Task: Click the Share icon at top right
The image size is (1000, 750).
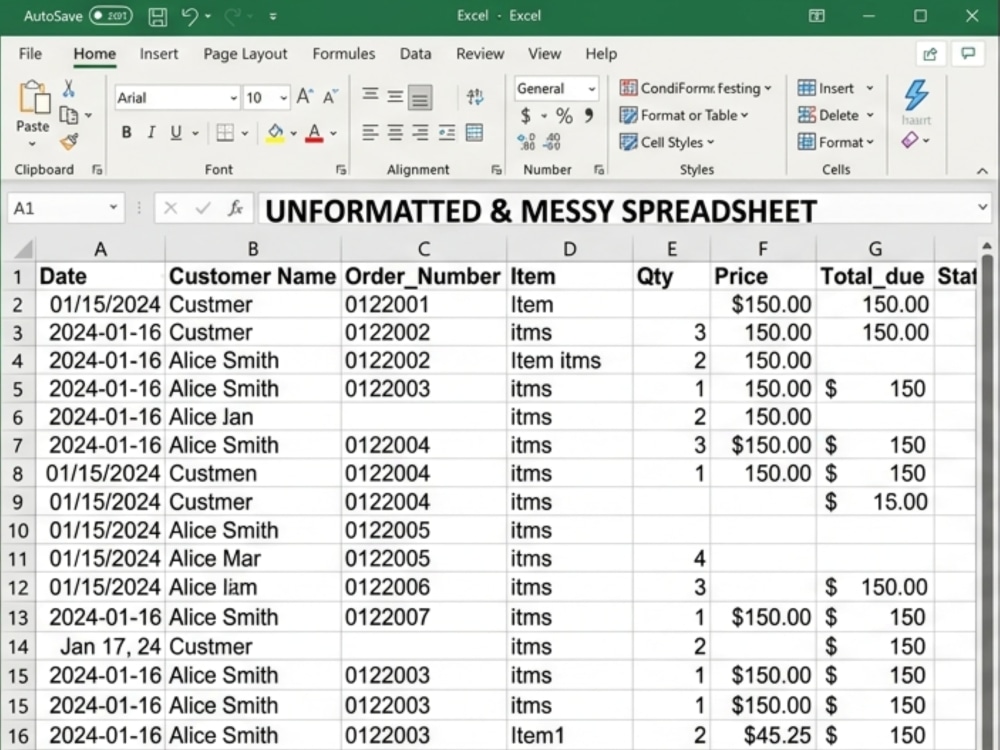Action: coord(930,54)
